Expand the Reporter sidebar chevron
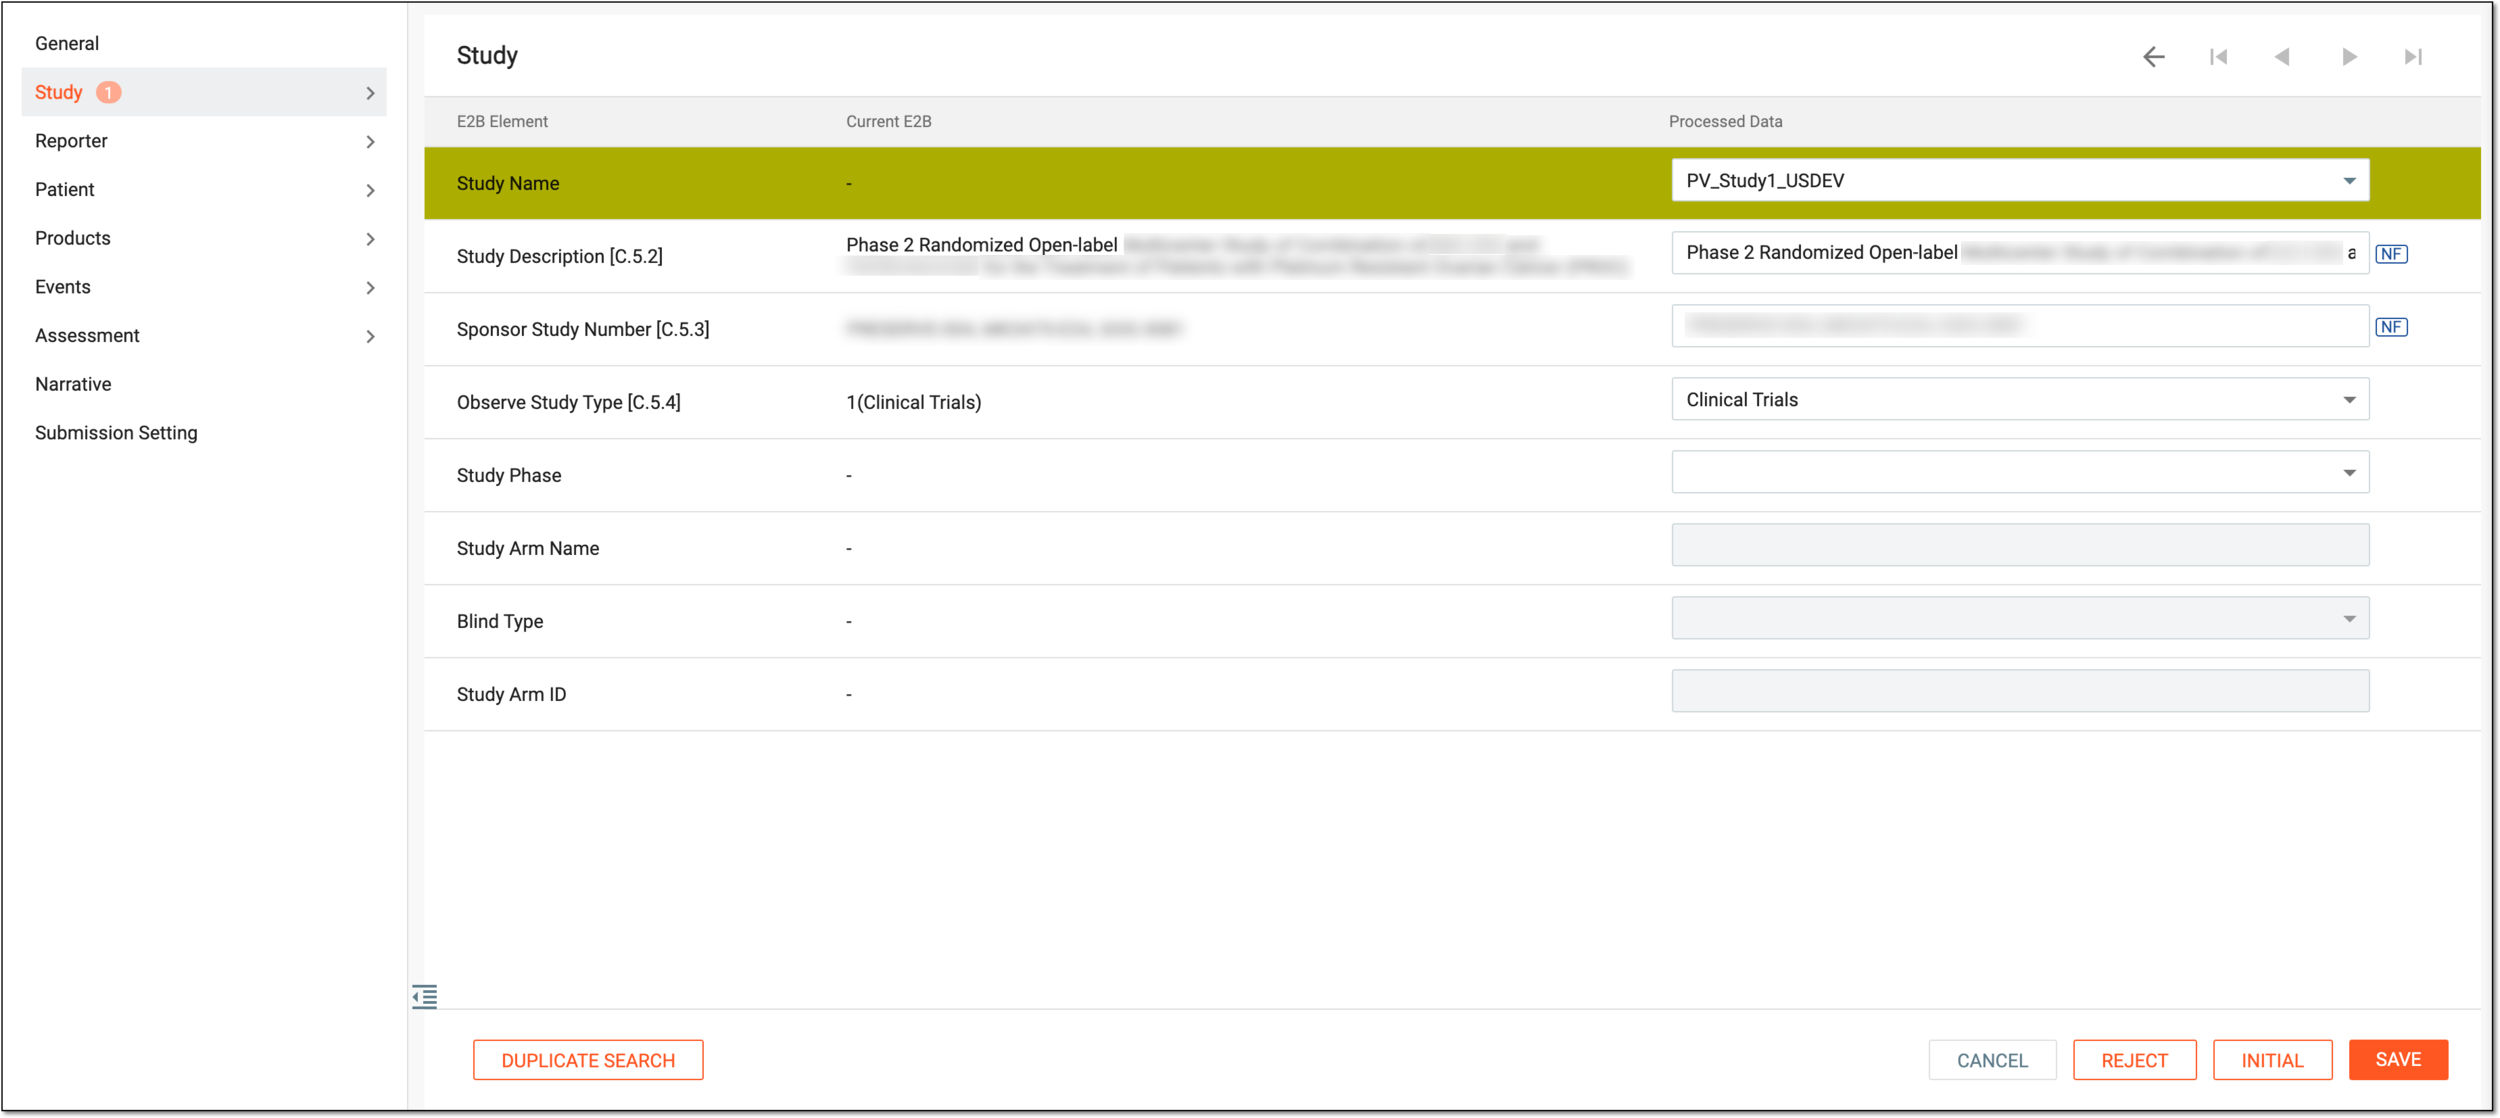The height and width of the screenshot is (1118, 2500). (x=370, y=142)
